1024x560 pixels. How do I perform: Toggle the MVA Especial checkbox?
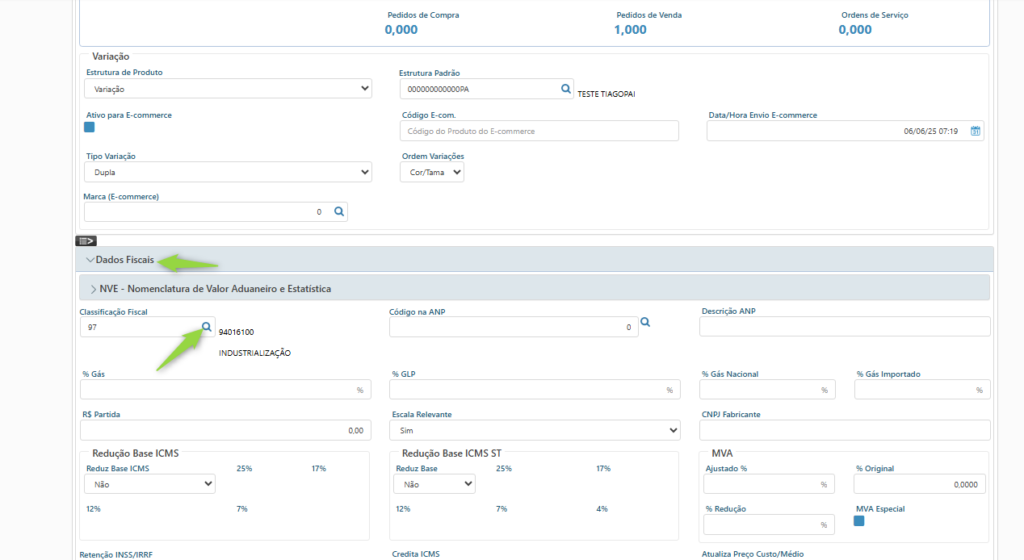(x=859, y=520)
